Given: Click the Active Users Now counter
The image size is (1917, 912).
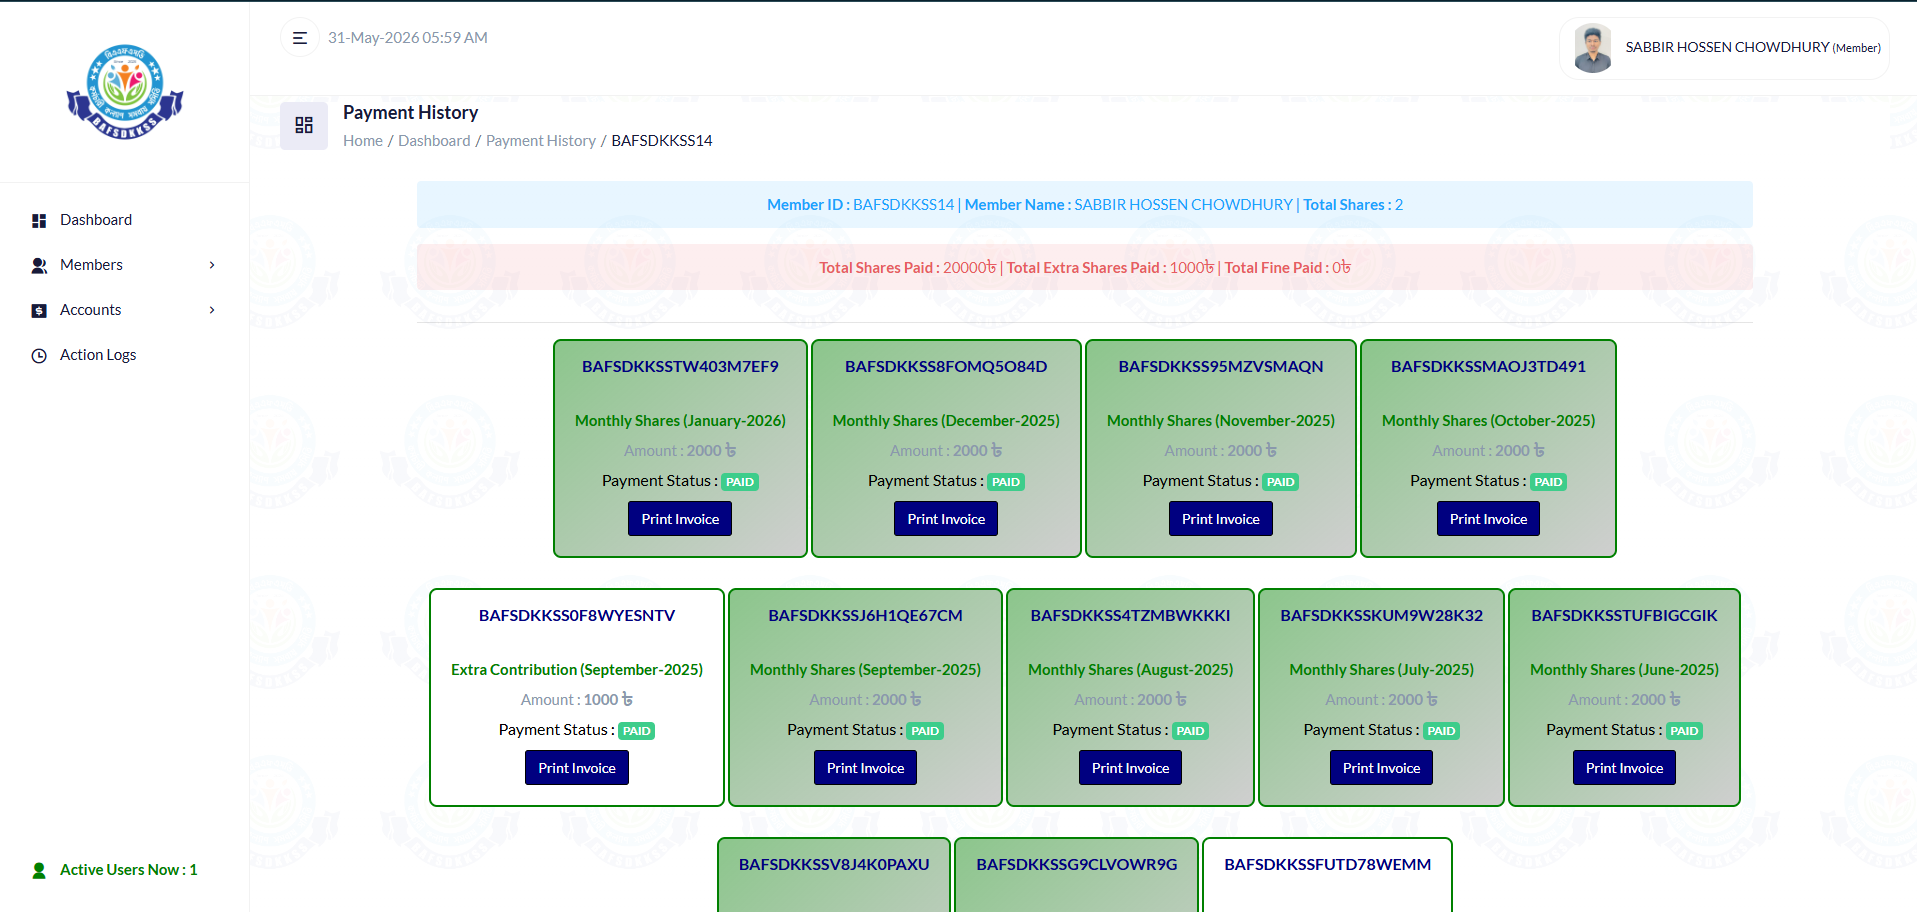Looking at the screenshot, I should point(129,870).
